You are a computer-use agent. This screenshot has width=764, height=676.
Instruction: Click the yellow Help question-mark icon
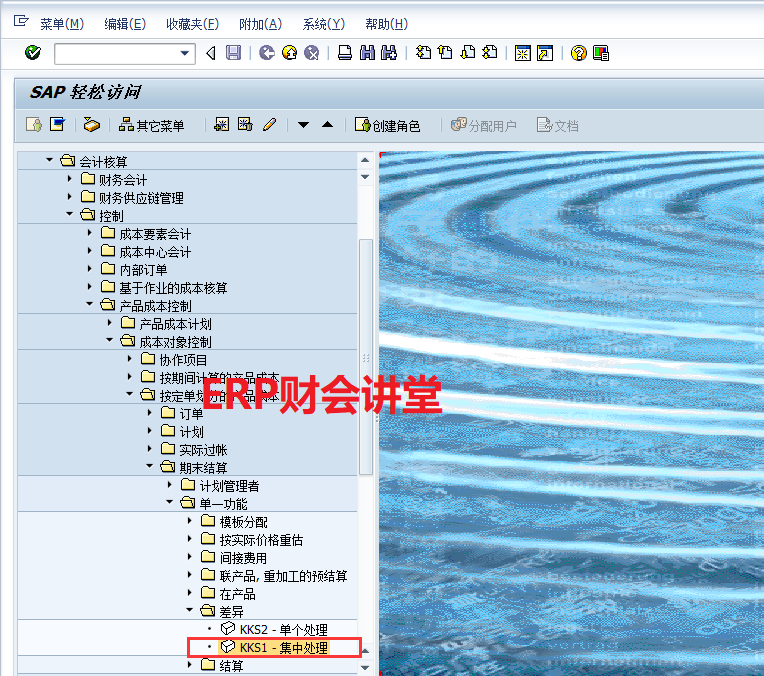point(578,53)
